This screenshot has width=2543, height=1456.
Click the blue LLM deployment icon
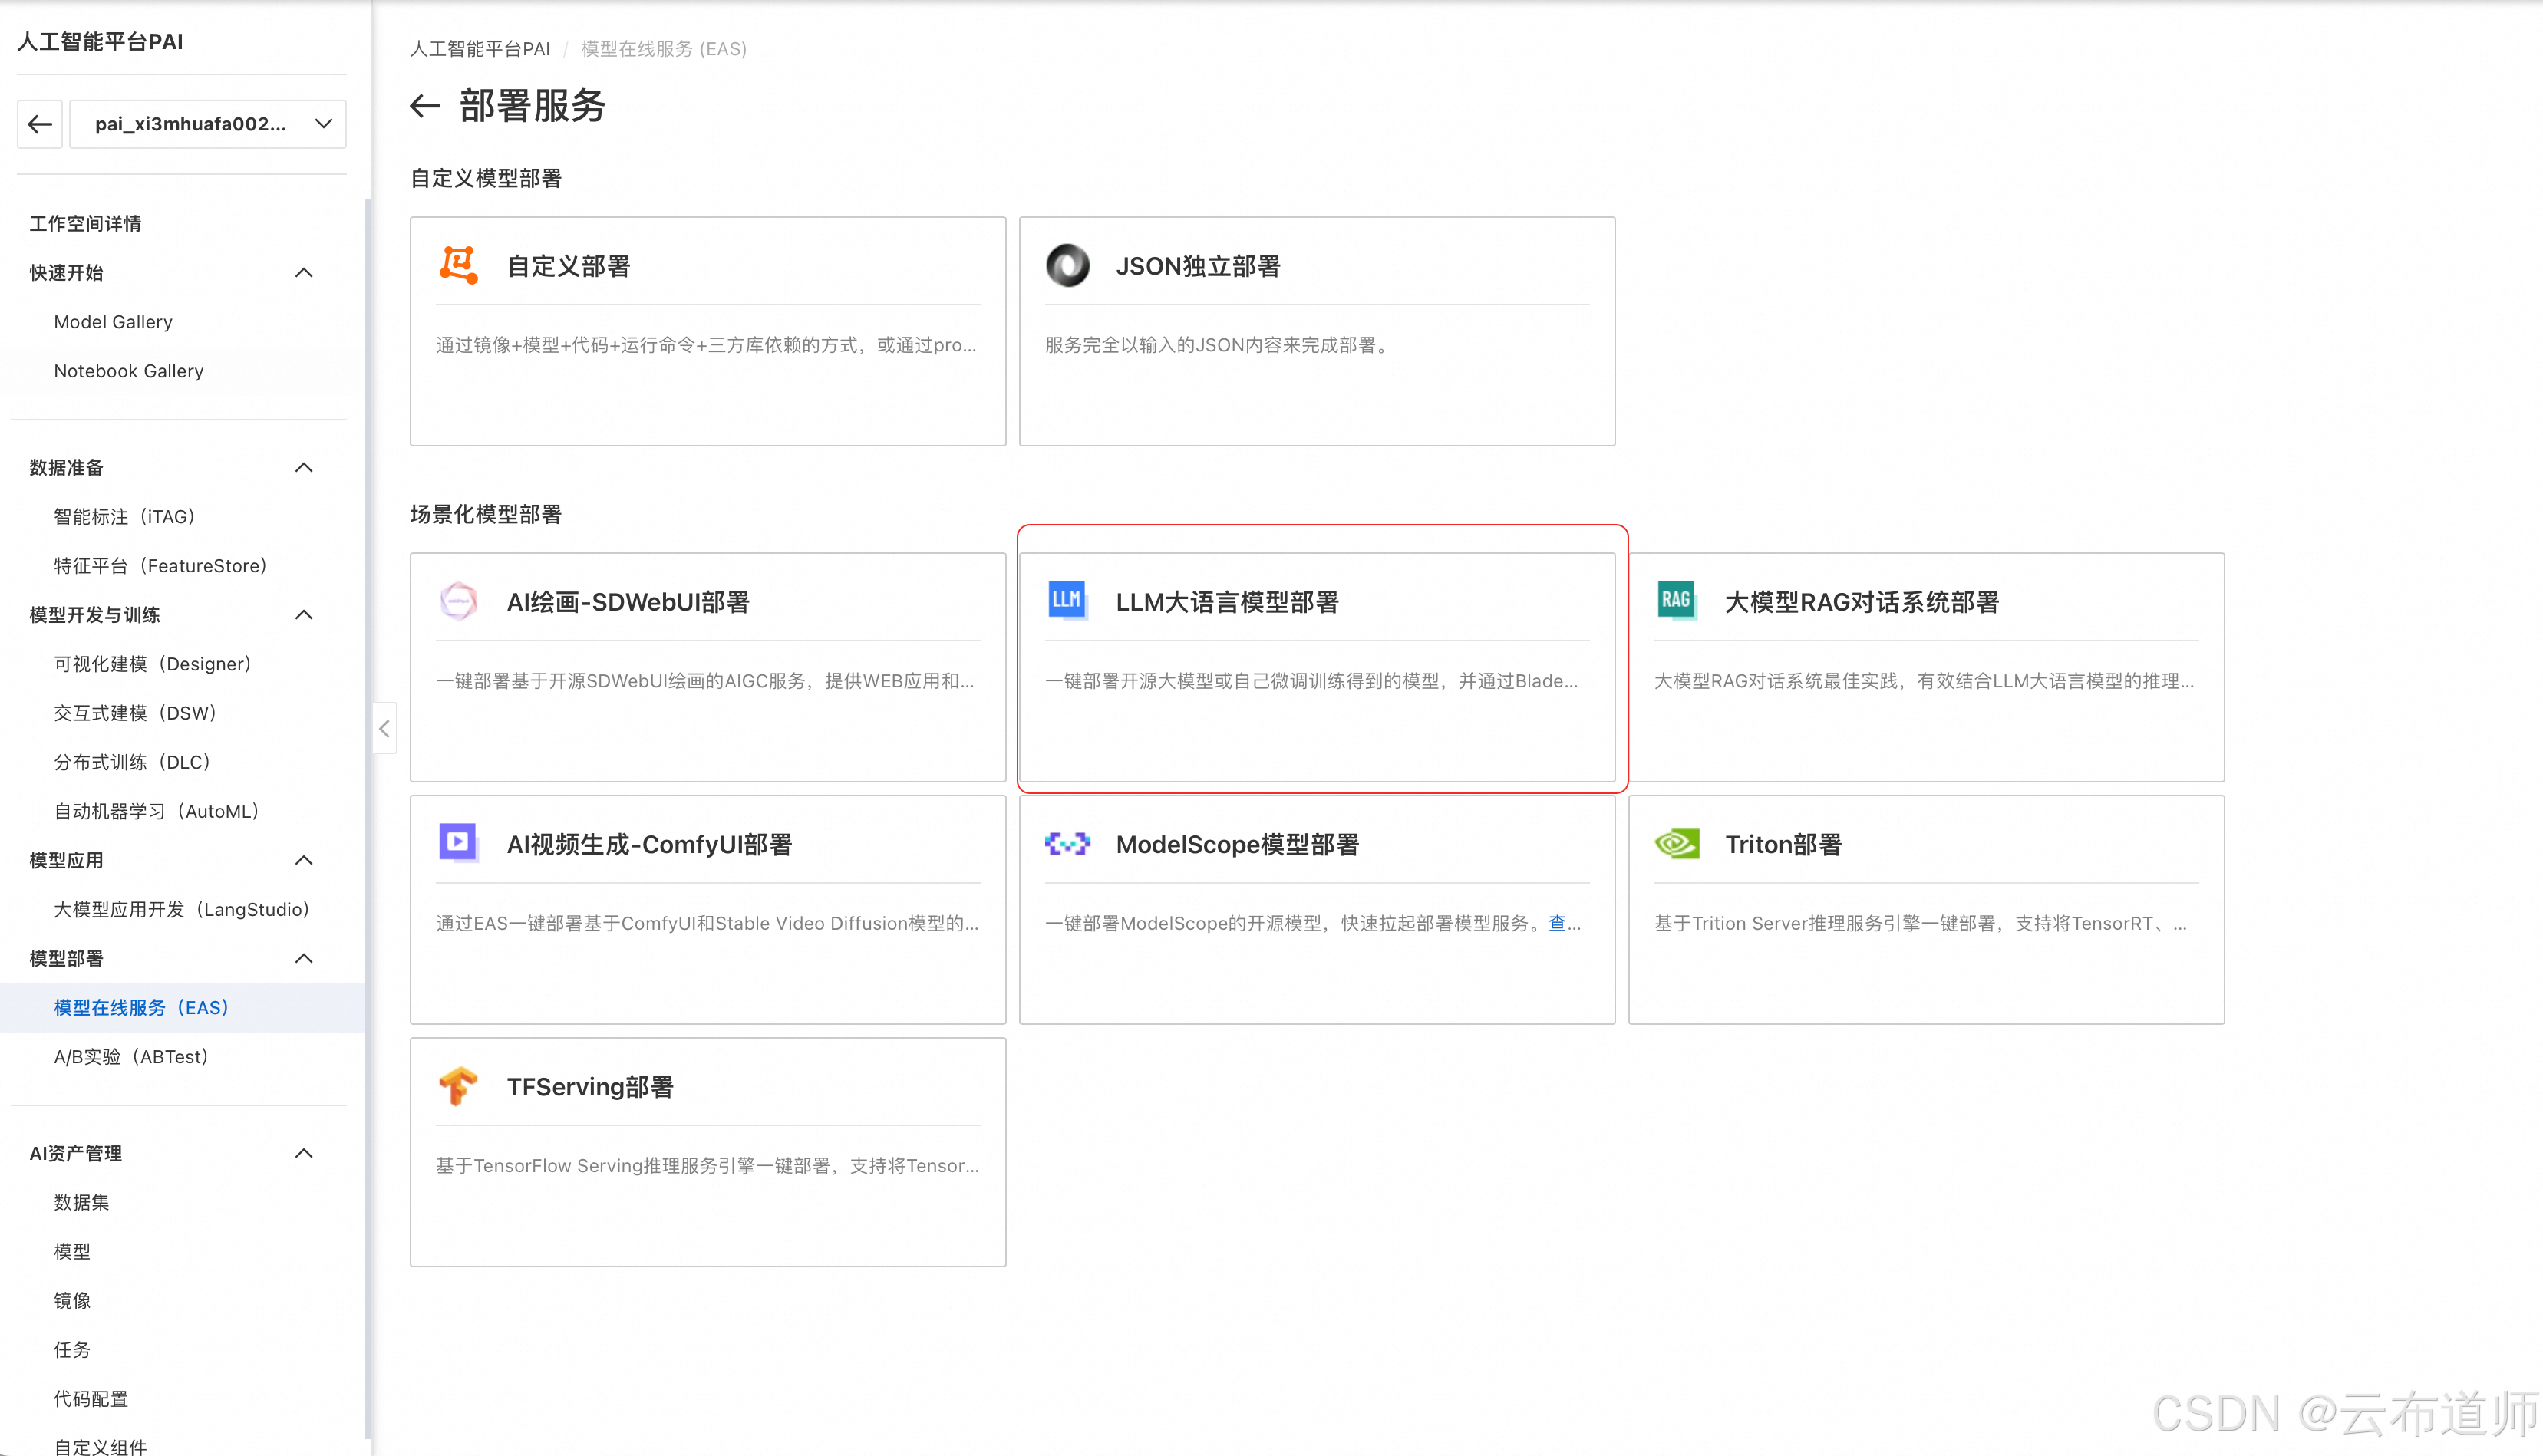[x=1067, y=600]
